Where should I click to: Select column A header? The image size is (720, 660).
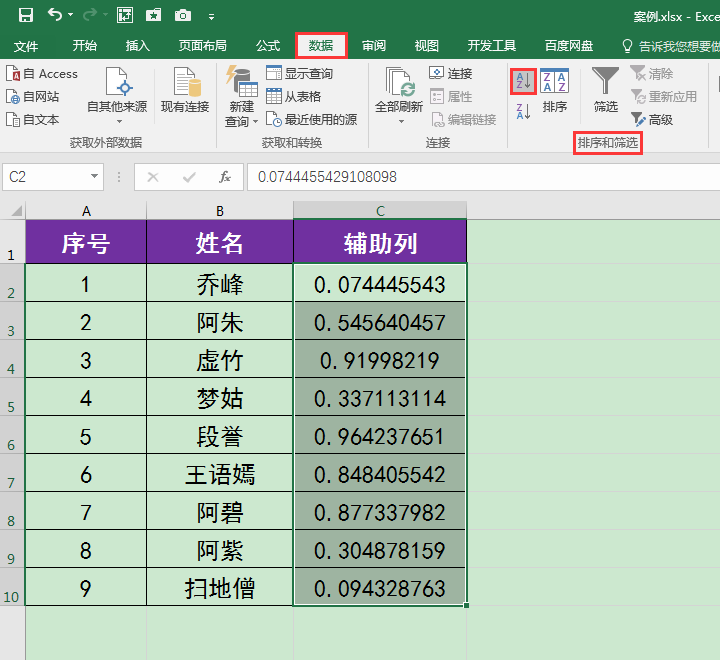[x=86, y=211]
